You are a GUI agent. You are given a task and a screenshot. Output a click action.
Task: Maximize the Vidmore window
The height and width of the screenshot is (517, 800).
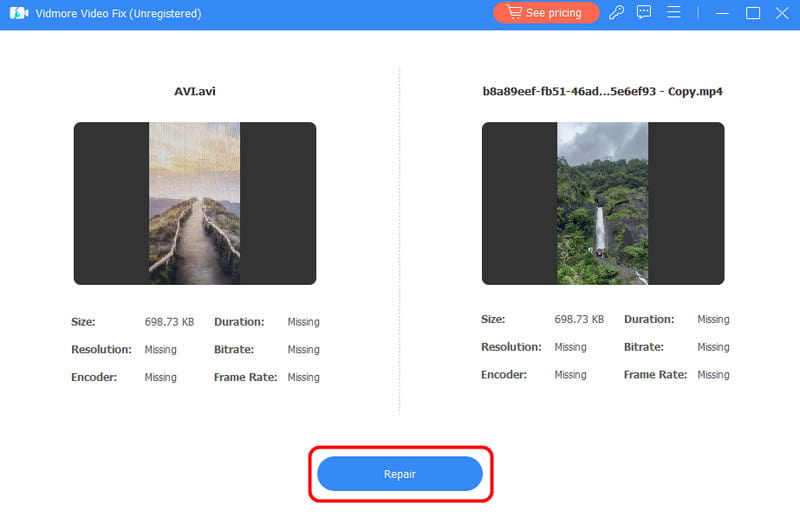coord(753,13)
